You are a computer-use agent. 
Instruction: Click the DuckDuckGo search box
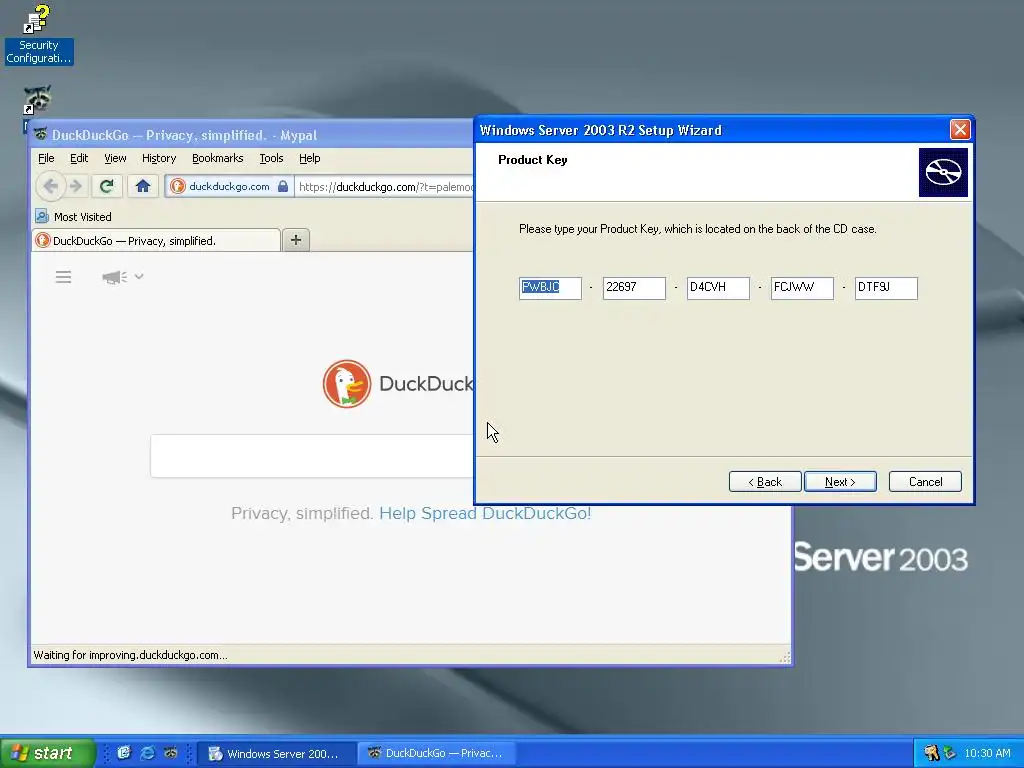[312, 456]
